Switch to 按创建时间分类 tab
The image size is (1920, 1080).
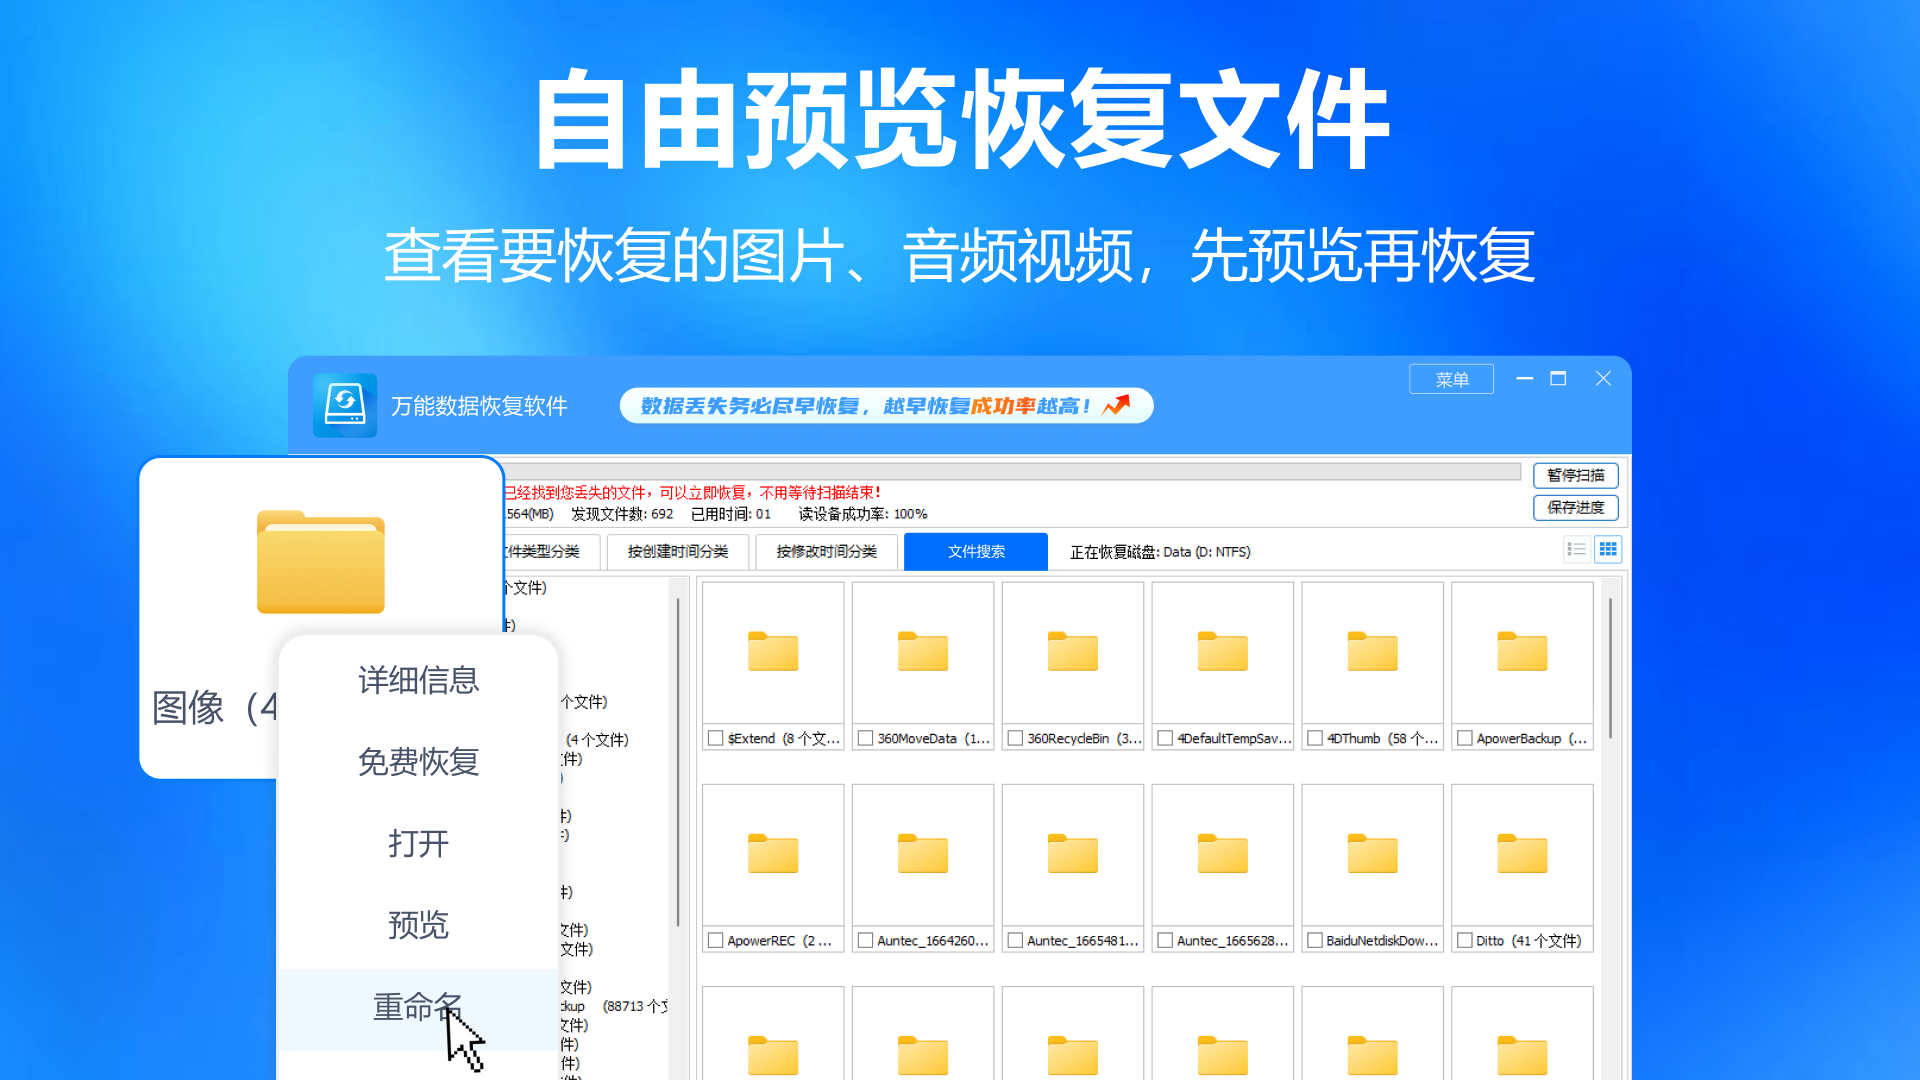(678, 552)
